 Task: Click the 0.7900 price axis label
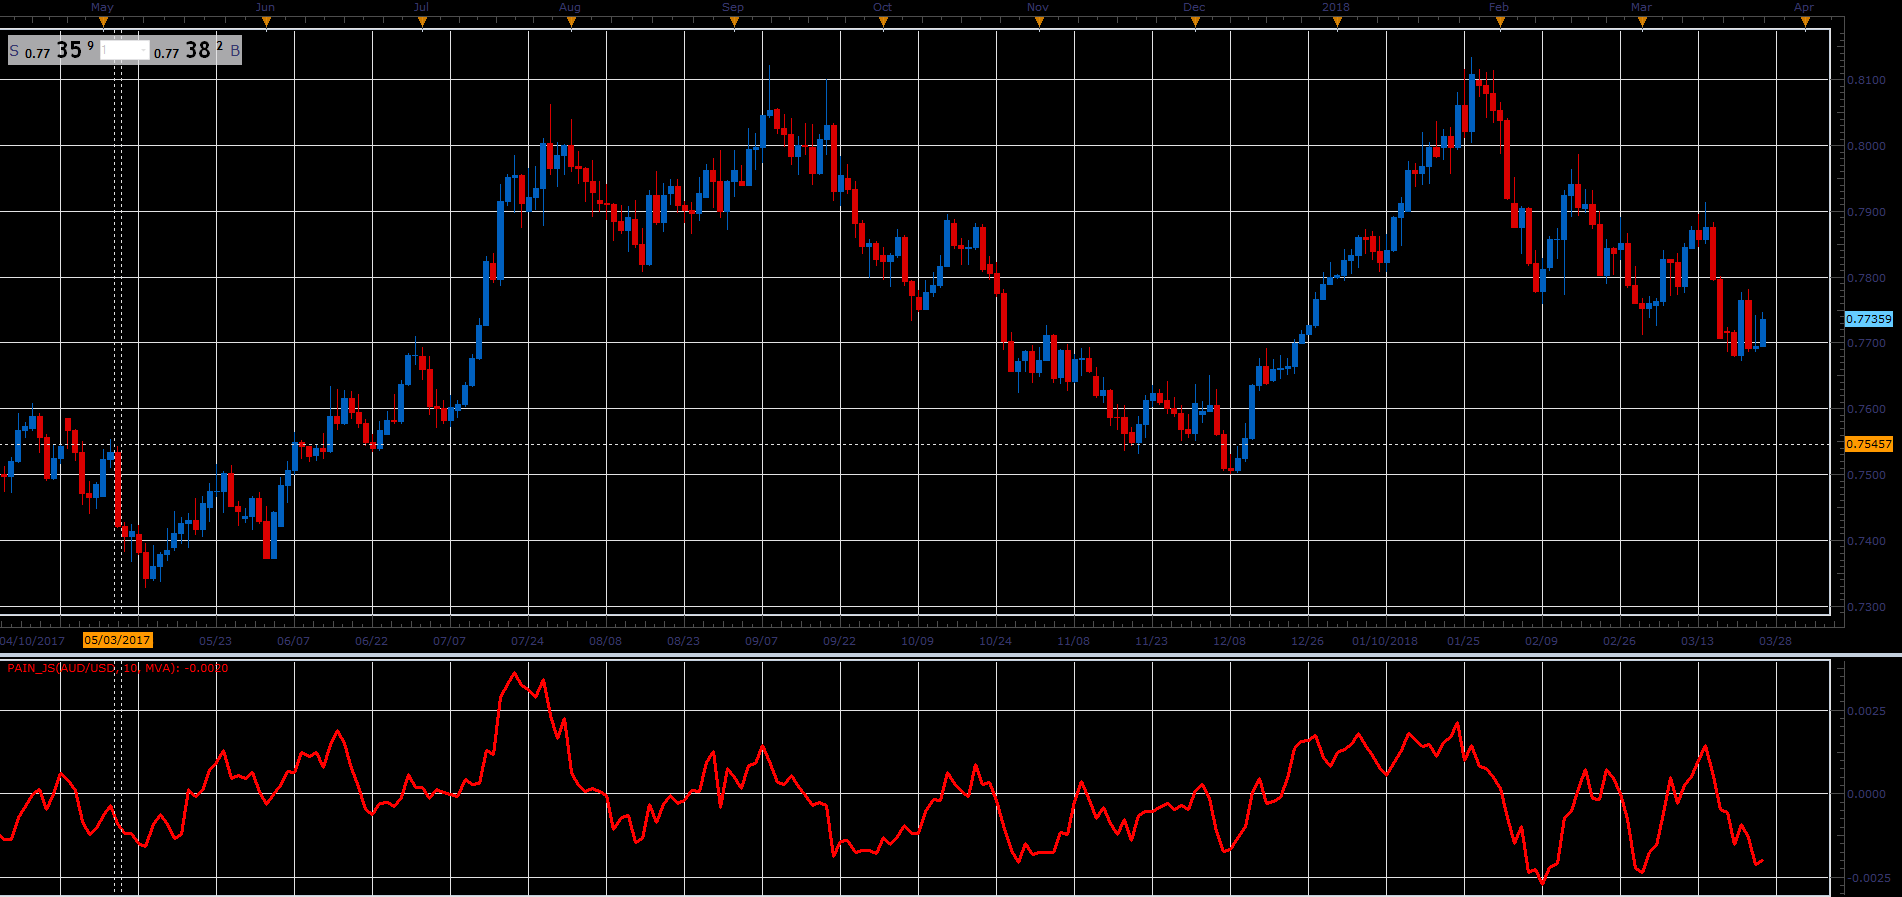coord(1866,212)
